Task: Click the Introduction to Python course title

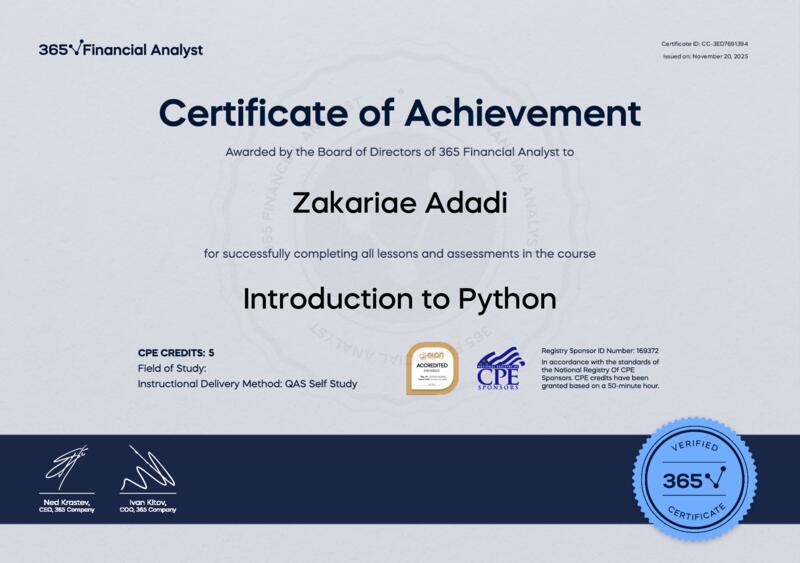Action: 400,299
